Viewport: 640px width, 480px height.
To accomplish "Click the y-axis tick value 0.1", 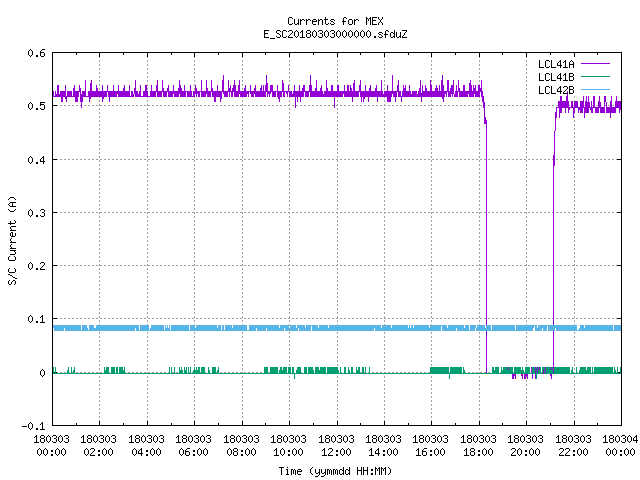I will (36, 319).
